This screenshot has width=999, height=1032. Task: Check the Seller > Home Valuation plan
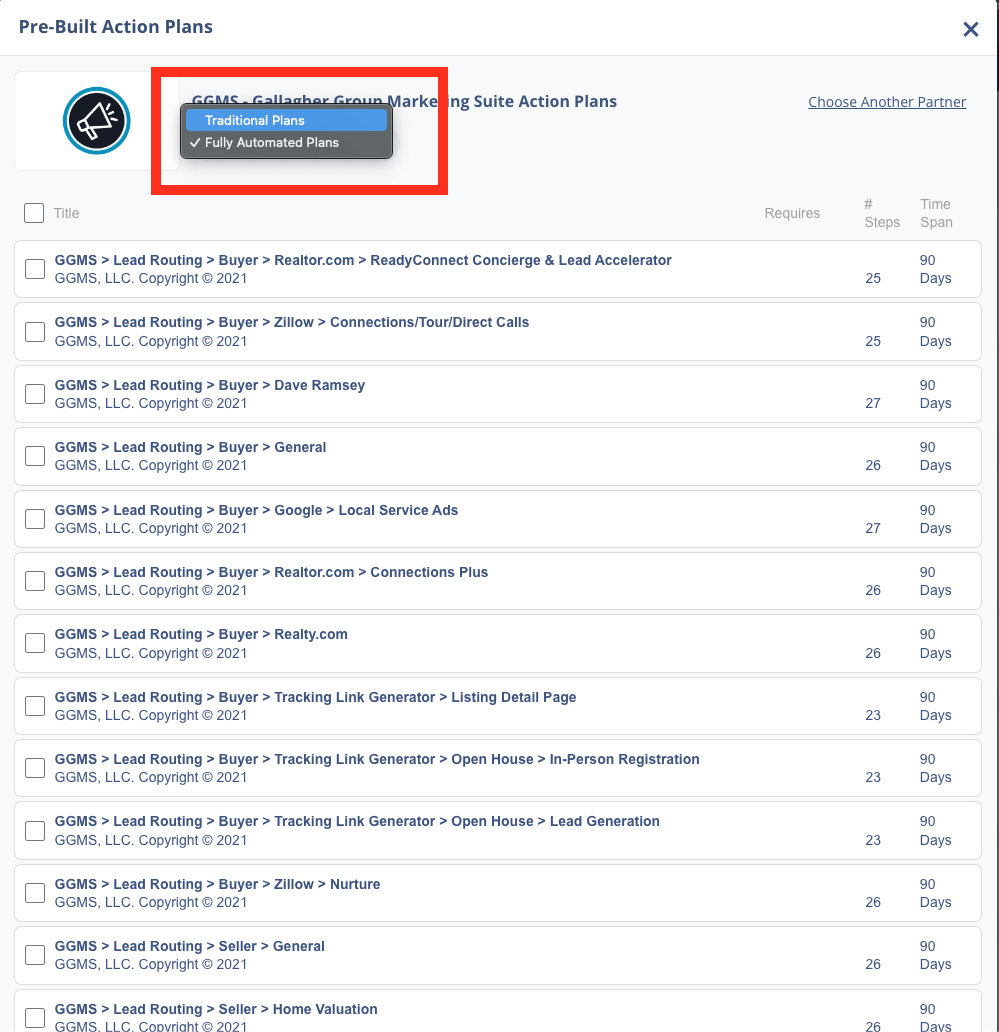pyautogui.click(x=35, y=1018)
